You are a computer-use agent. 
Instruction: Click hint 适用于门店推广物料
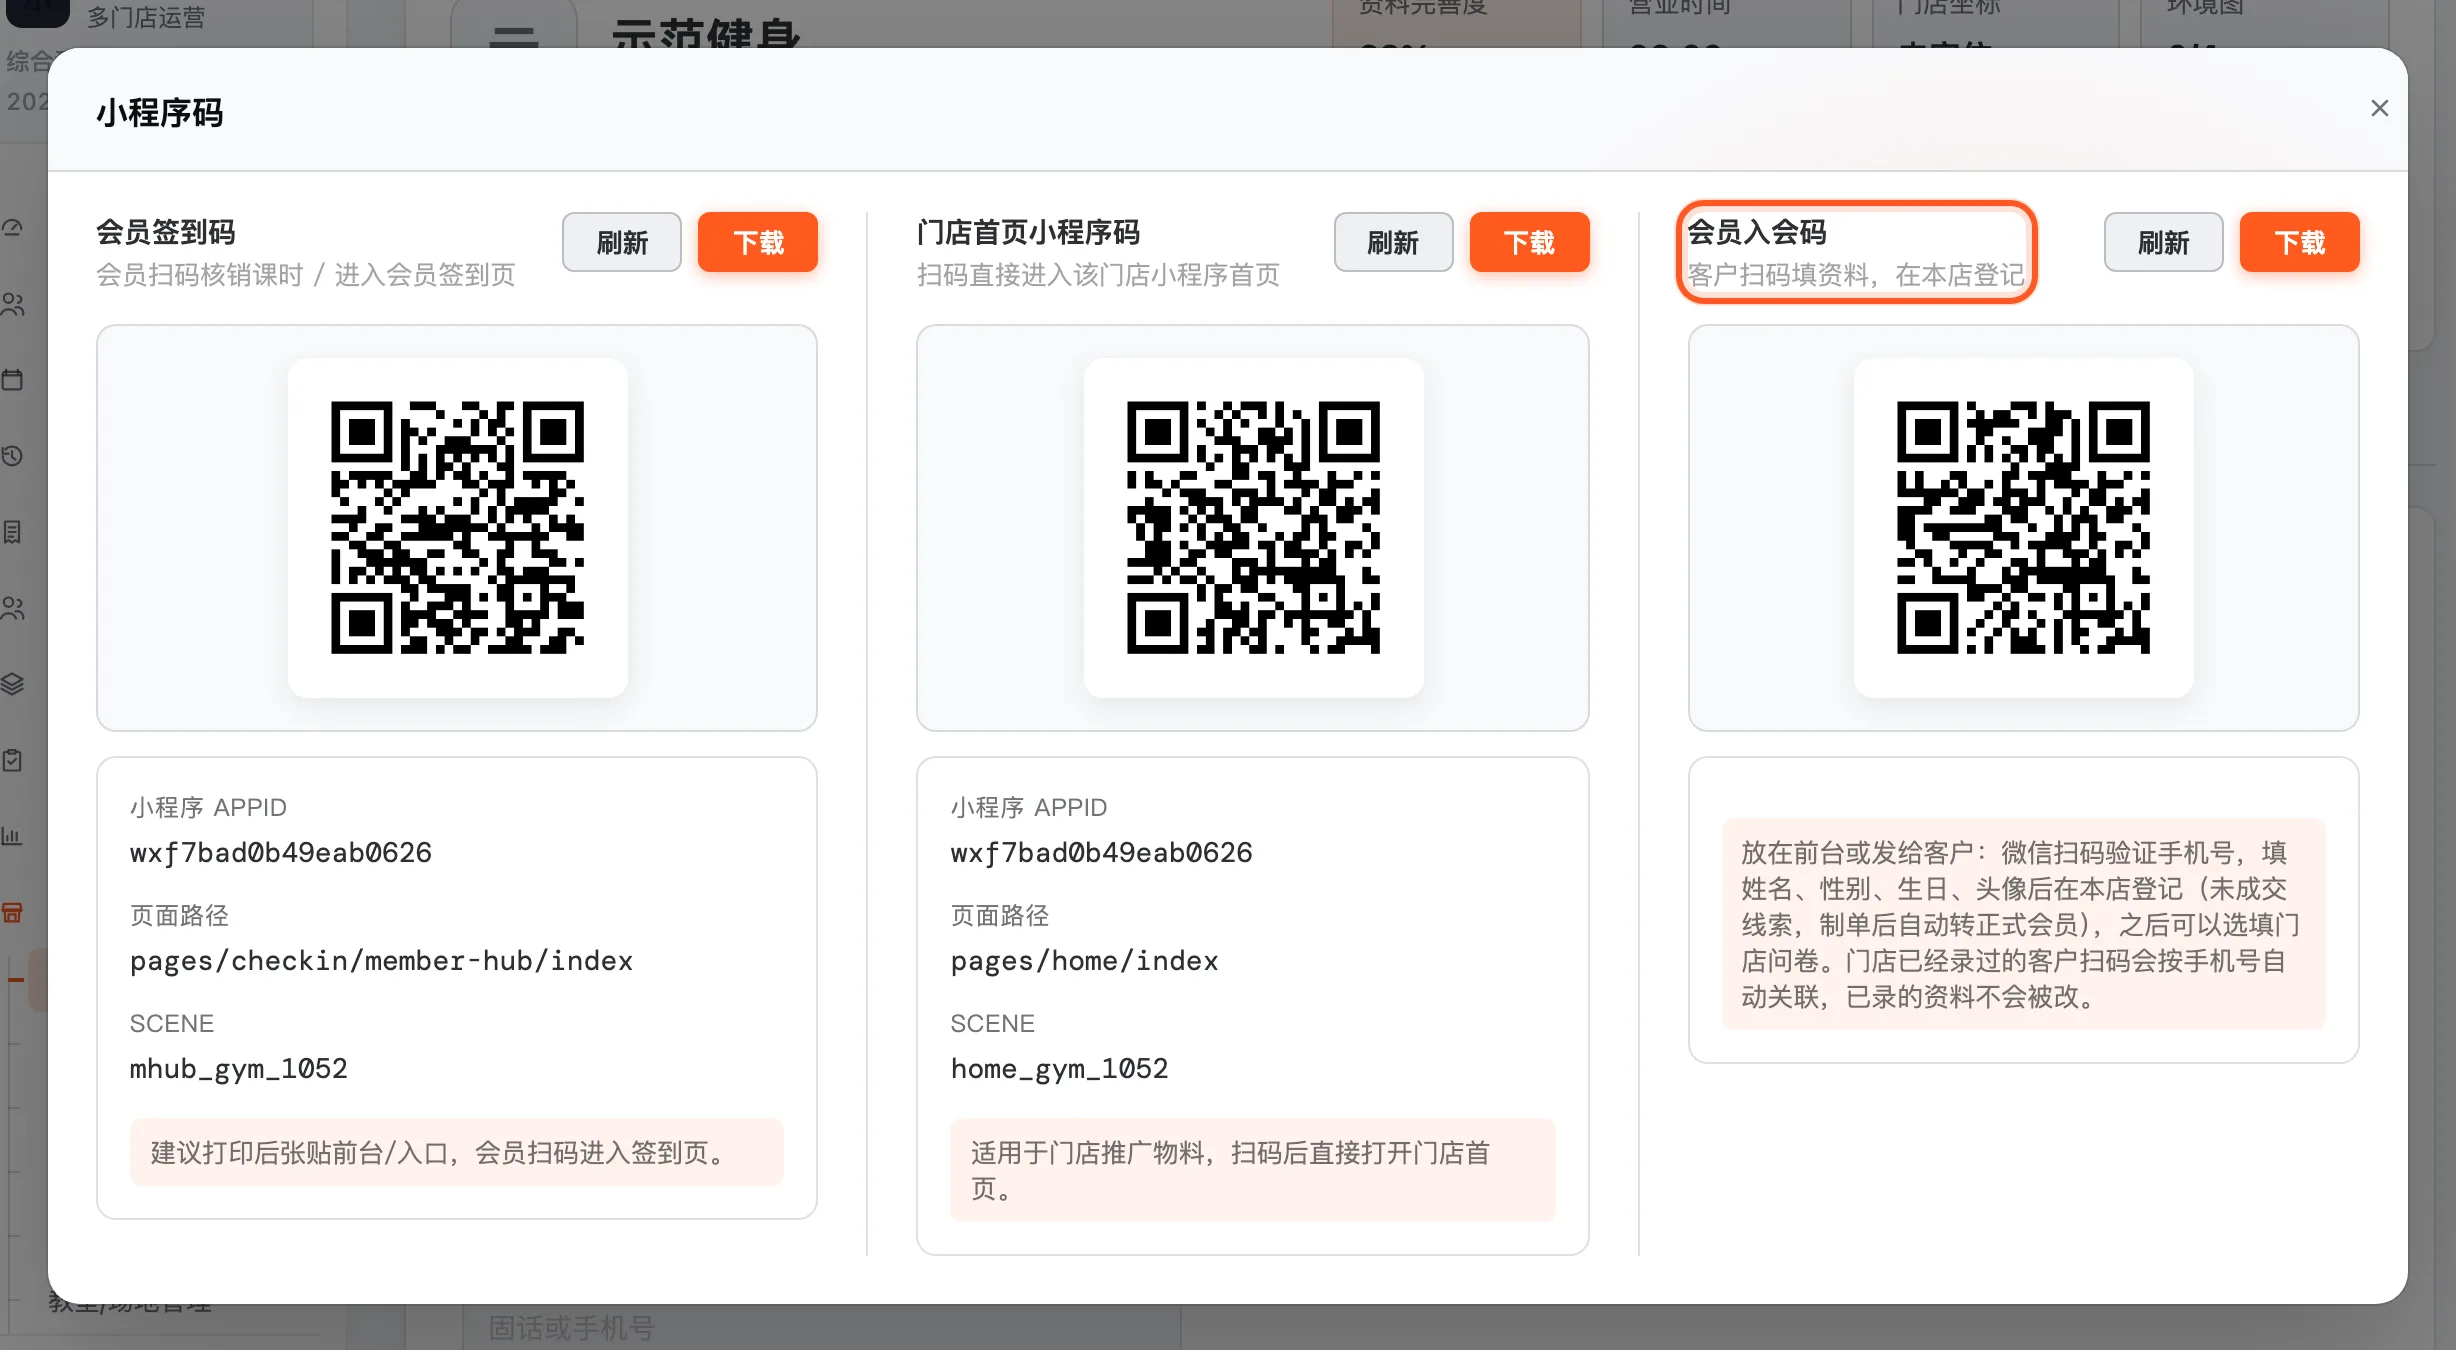click(x=1253, y=1170)
